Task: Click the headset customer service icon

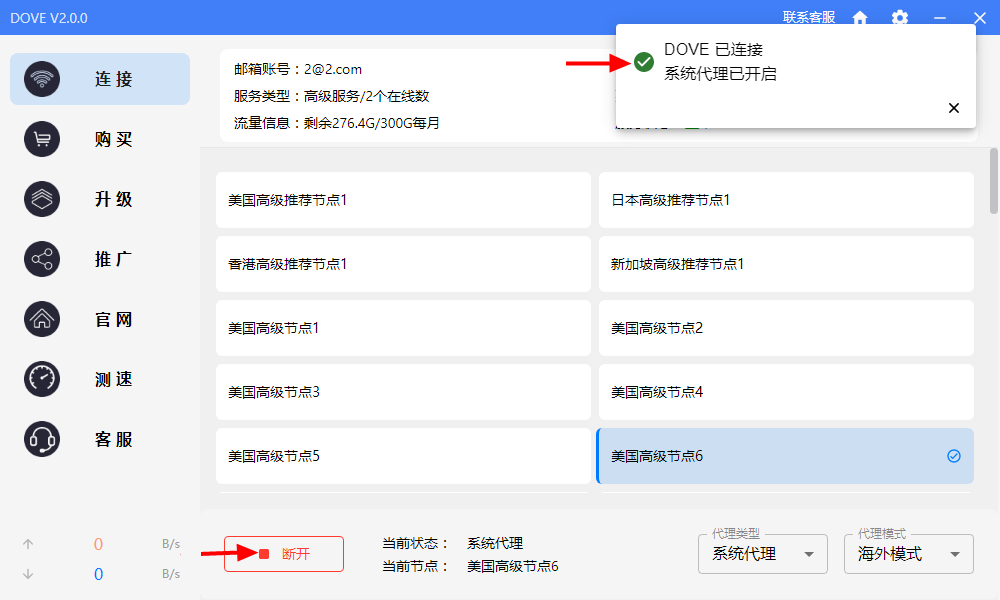Action: point(42,439)
